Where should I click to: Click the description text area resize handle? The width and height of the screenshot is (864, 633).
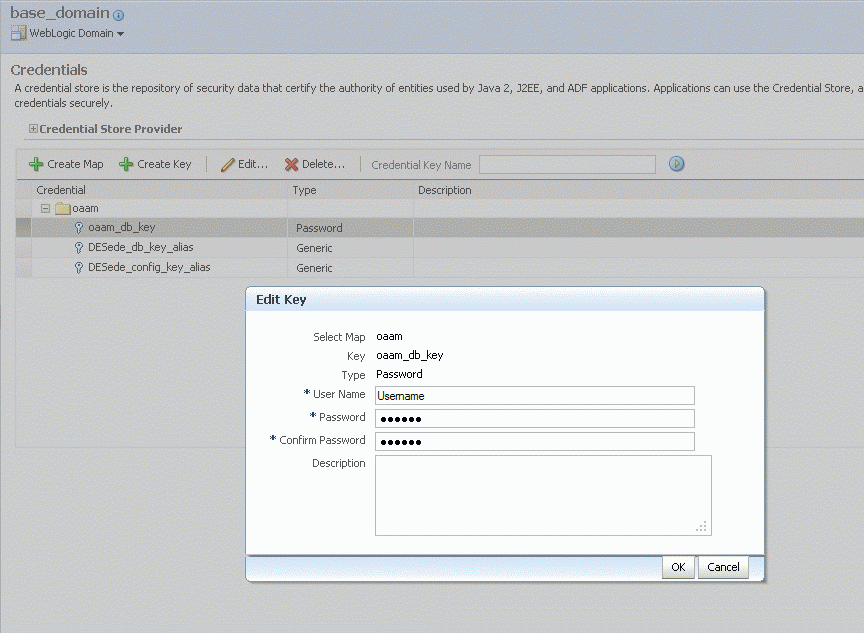pyautogui.click(x=701, y=526)
